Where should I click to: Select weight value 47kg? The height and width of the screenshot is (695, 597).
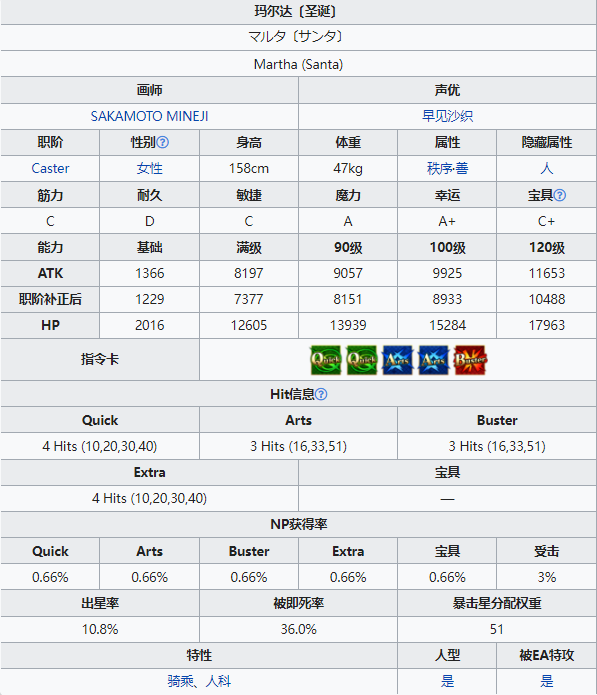[348, 168]
